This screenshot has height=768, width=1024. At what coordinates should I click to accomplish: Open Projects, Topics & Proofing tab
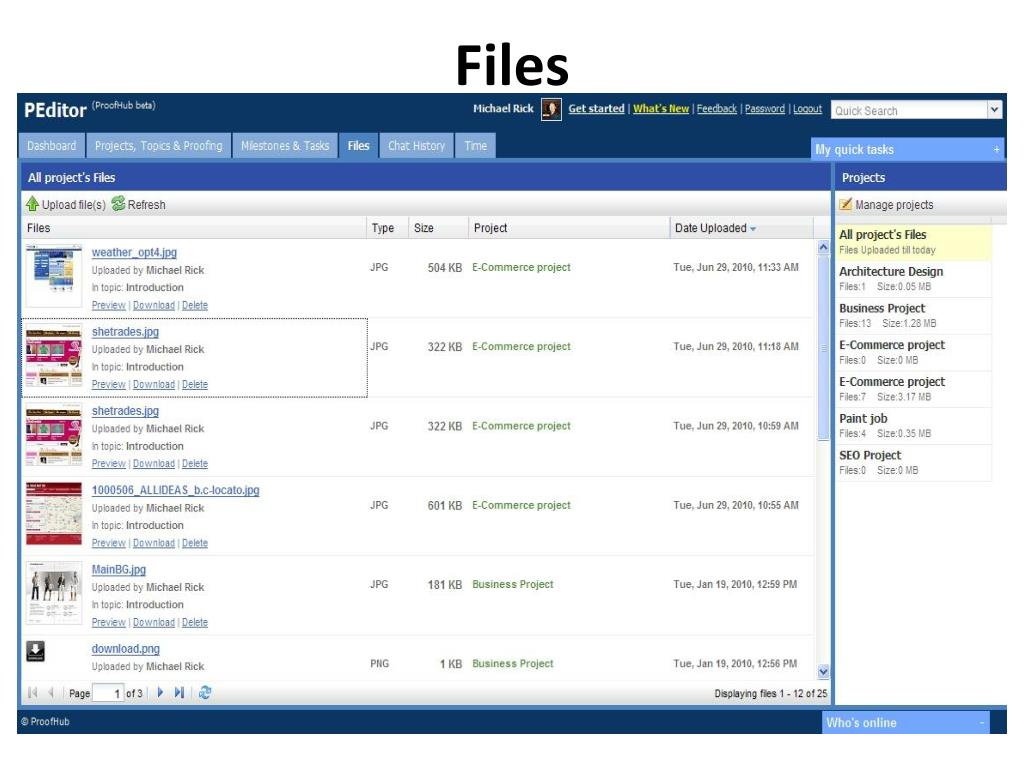click(159, 146)
